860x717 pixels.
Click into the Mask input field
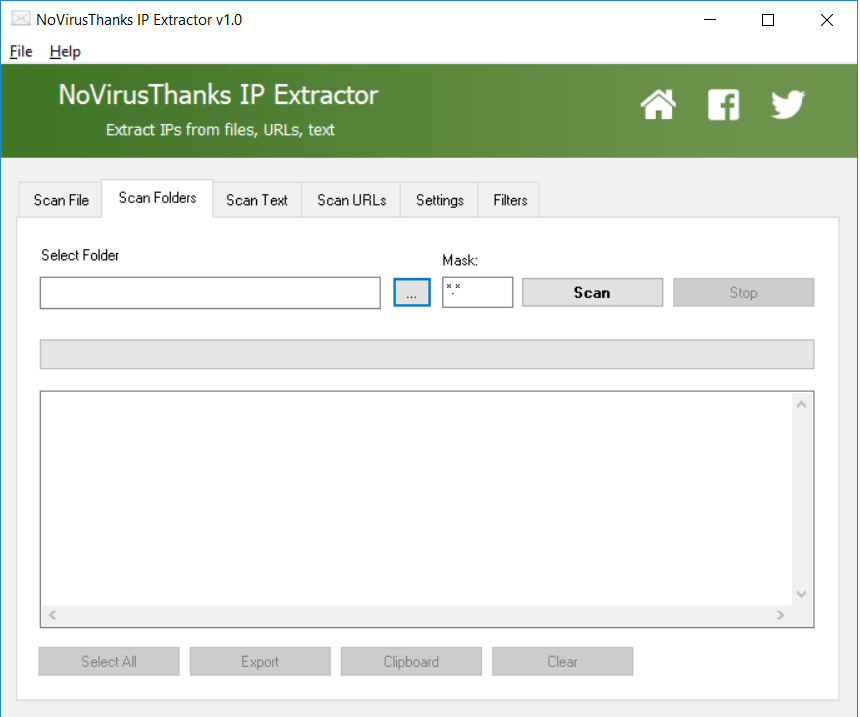[x=478, y=292]
